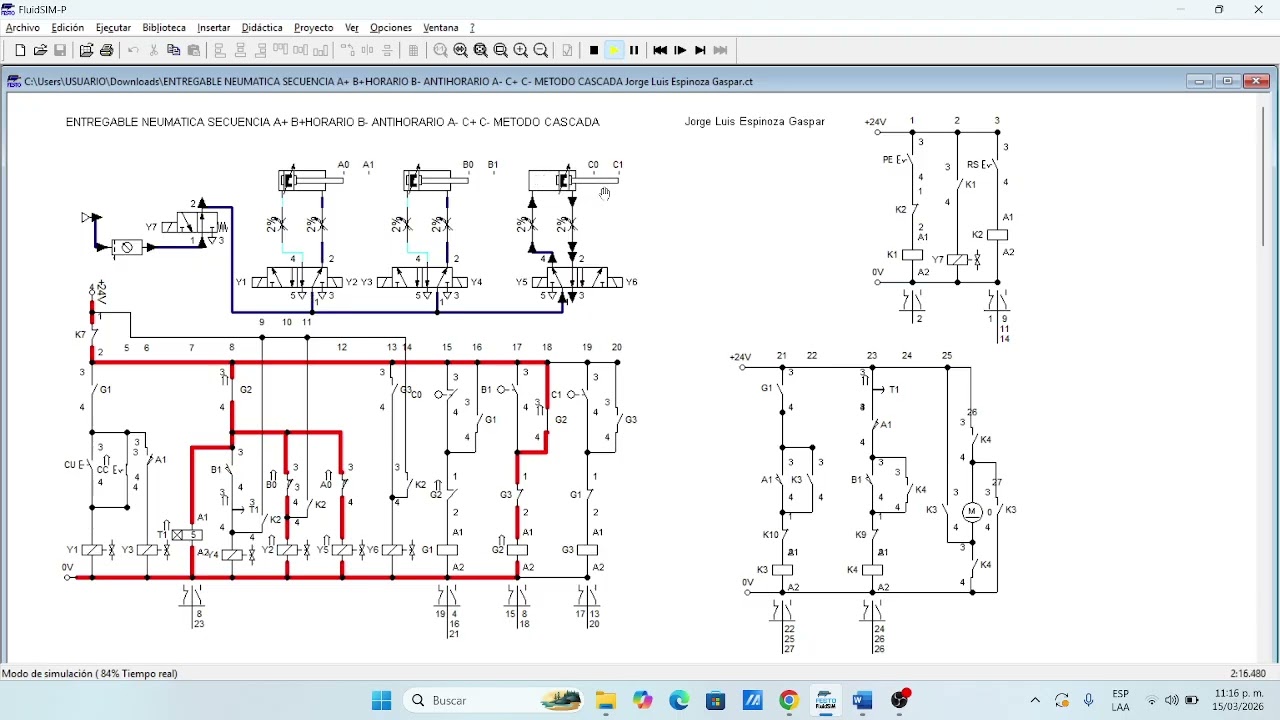The height and width of the screenshot is (720, 1280).
Task: Click the Jorge Luis Espinoza Gaspar label
Action: pyautogui.click(x=755, y=122)
